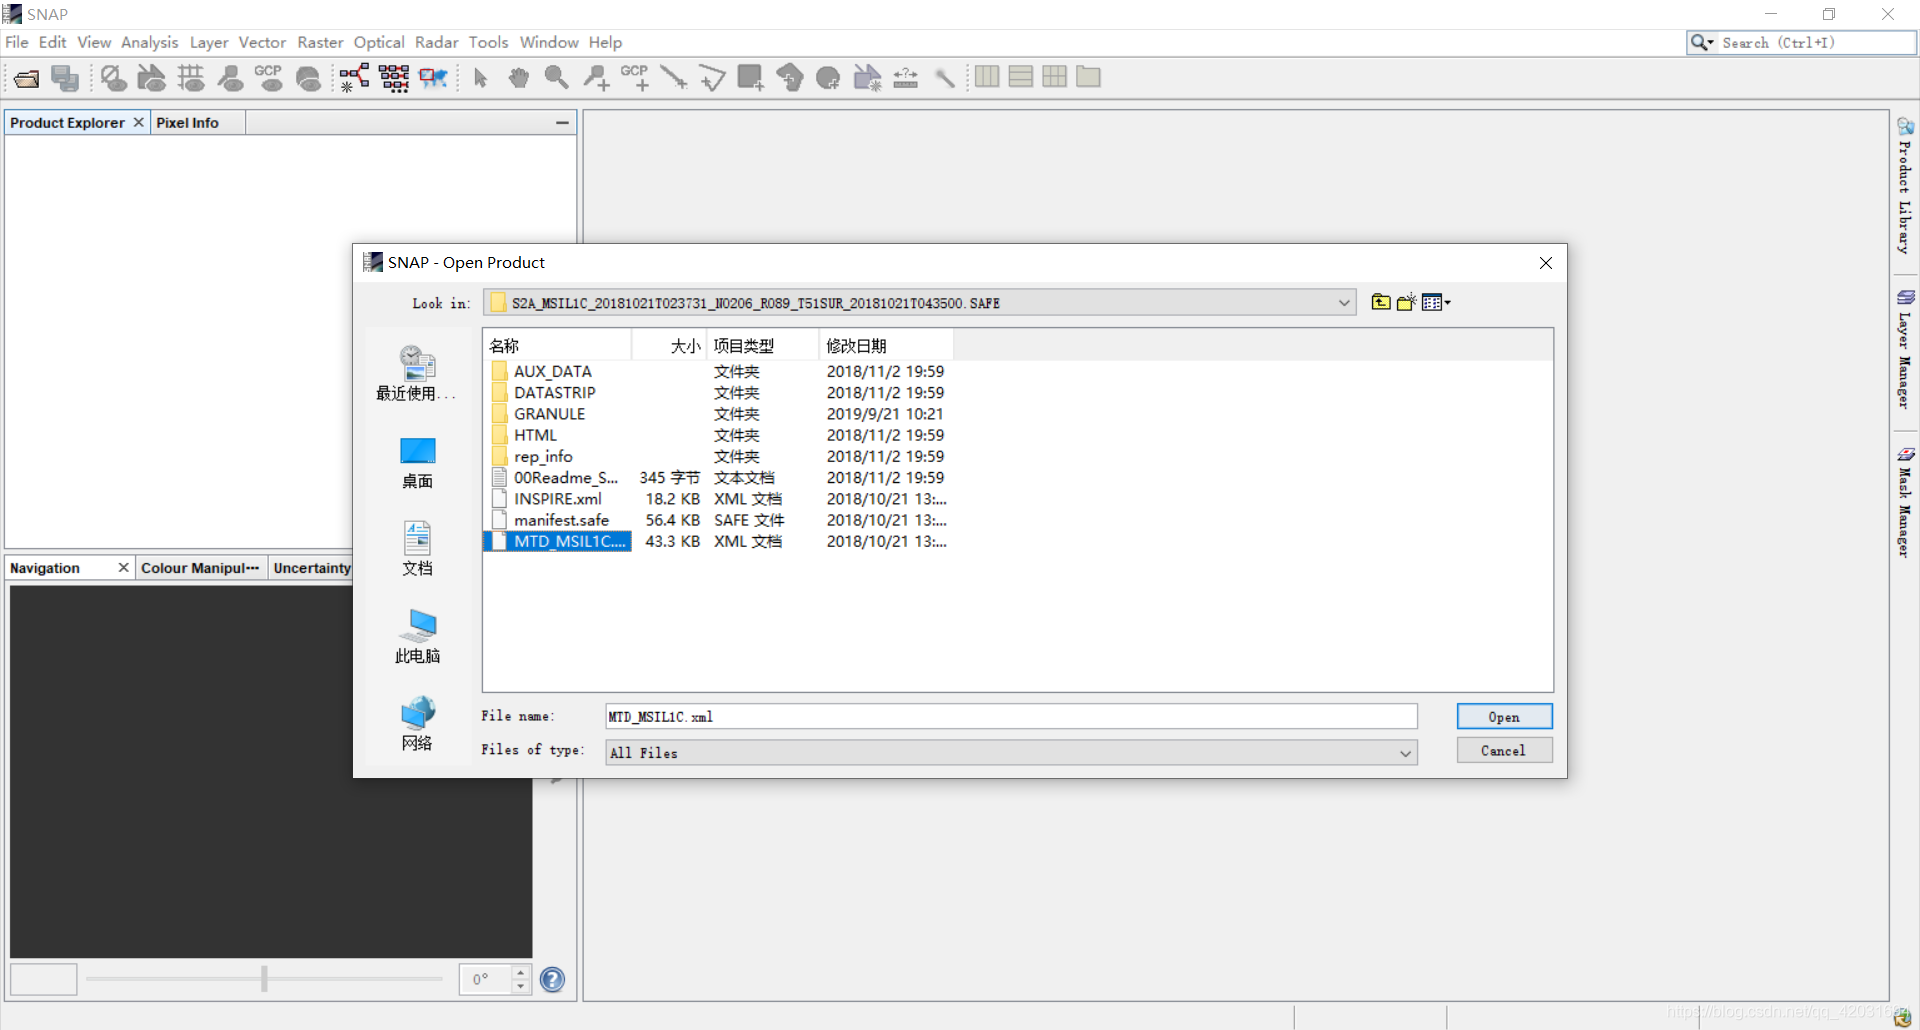Select the Range Finder ruler tool
The height and width of the screenshot is (1030, 1920).
click(905, 78)
